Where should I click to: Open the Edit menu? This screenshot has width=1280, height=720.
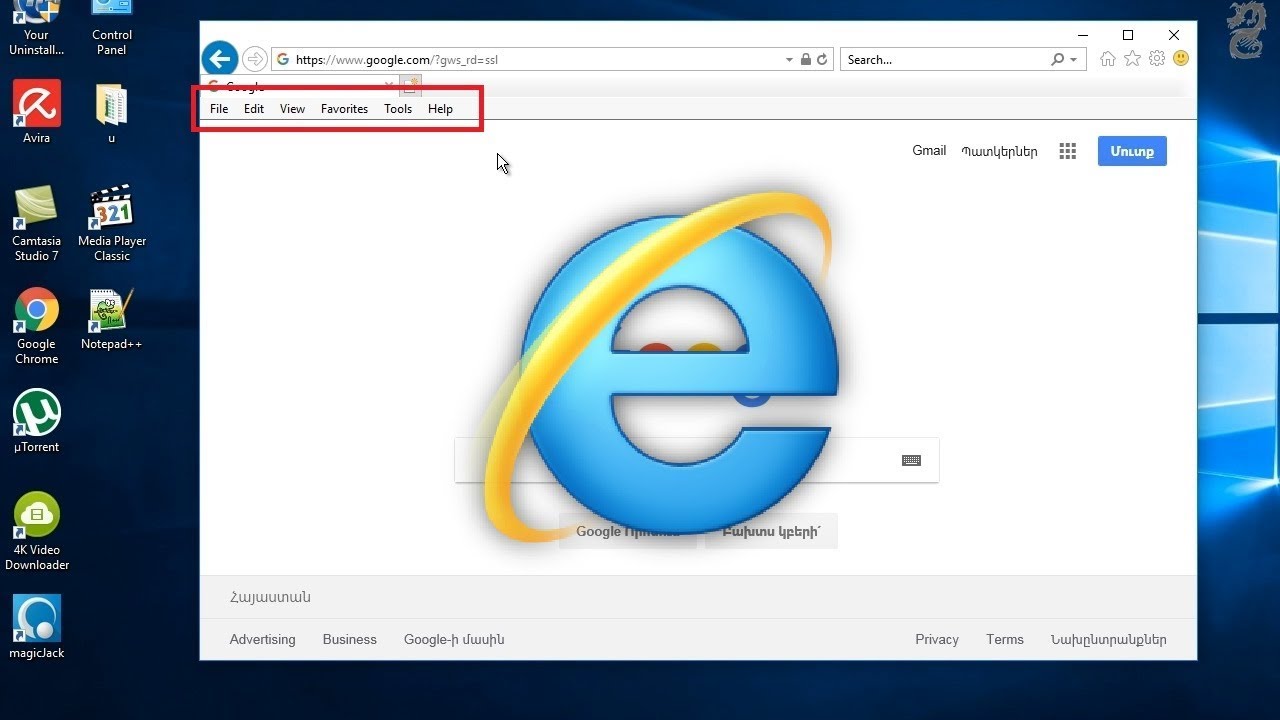click(x=254, y=109)
